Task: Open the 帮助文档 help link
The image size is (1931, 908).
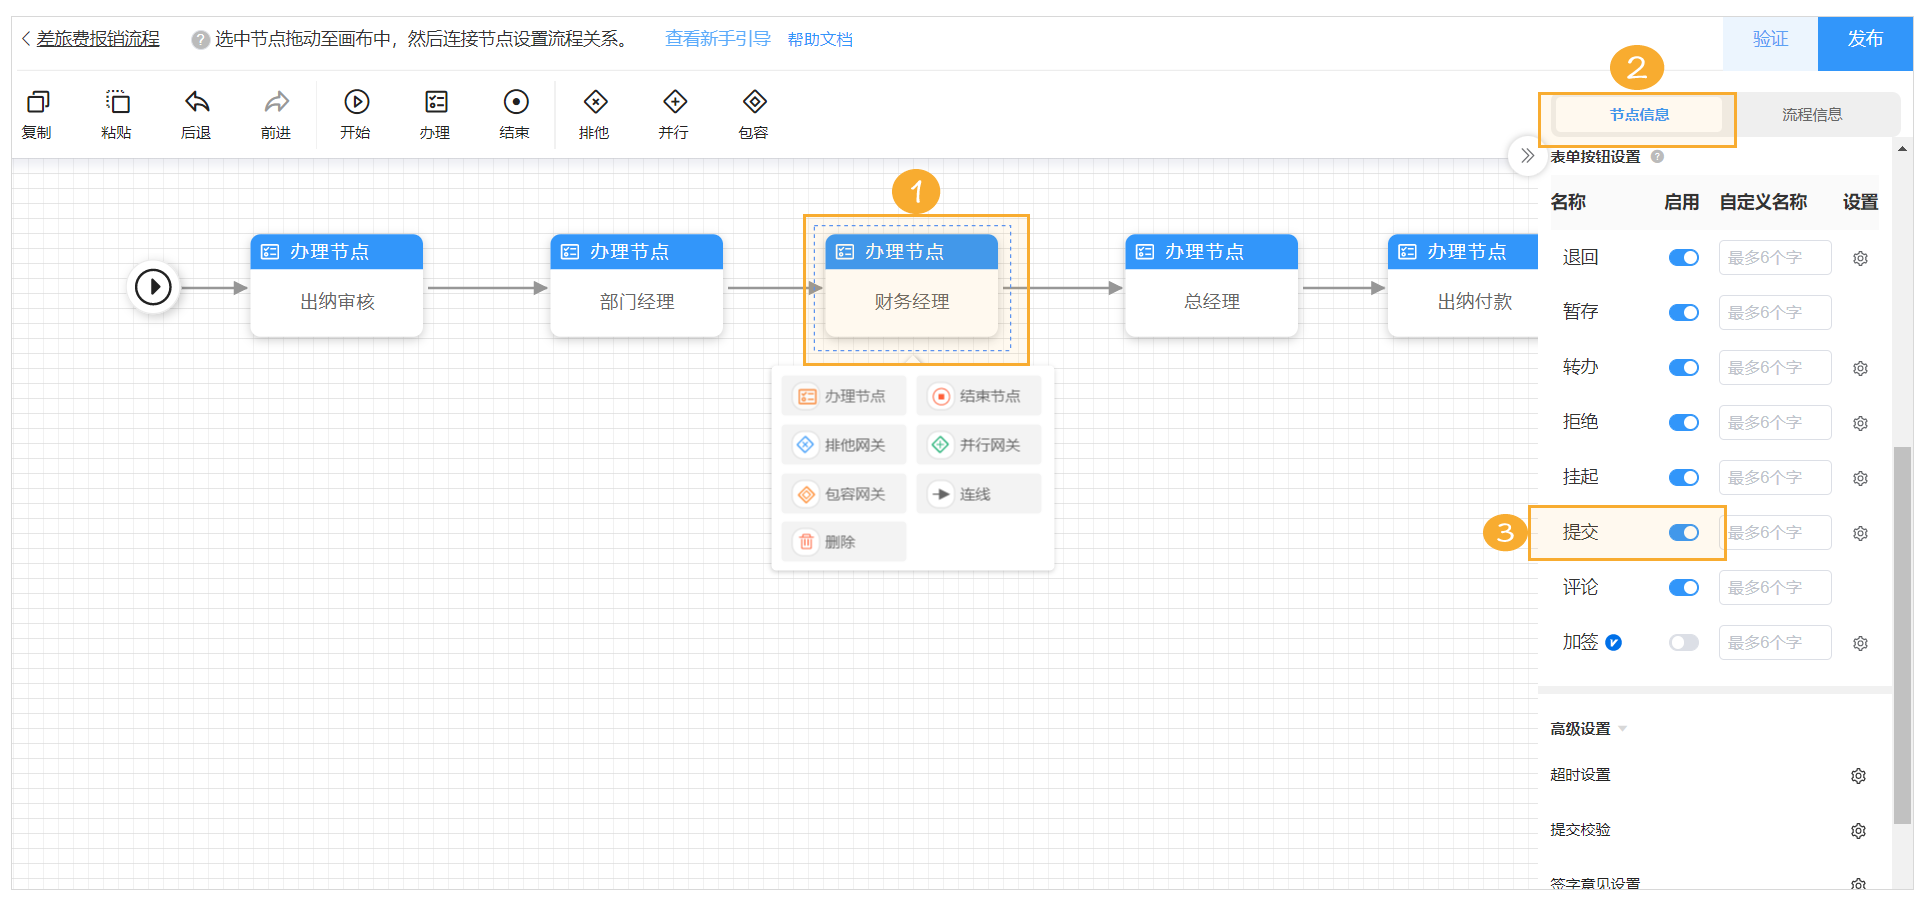Action: coord(820,38)
